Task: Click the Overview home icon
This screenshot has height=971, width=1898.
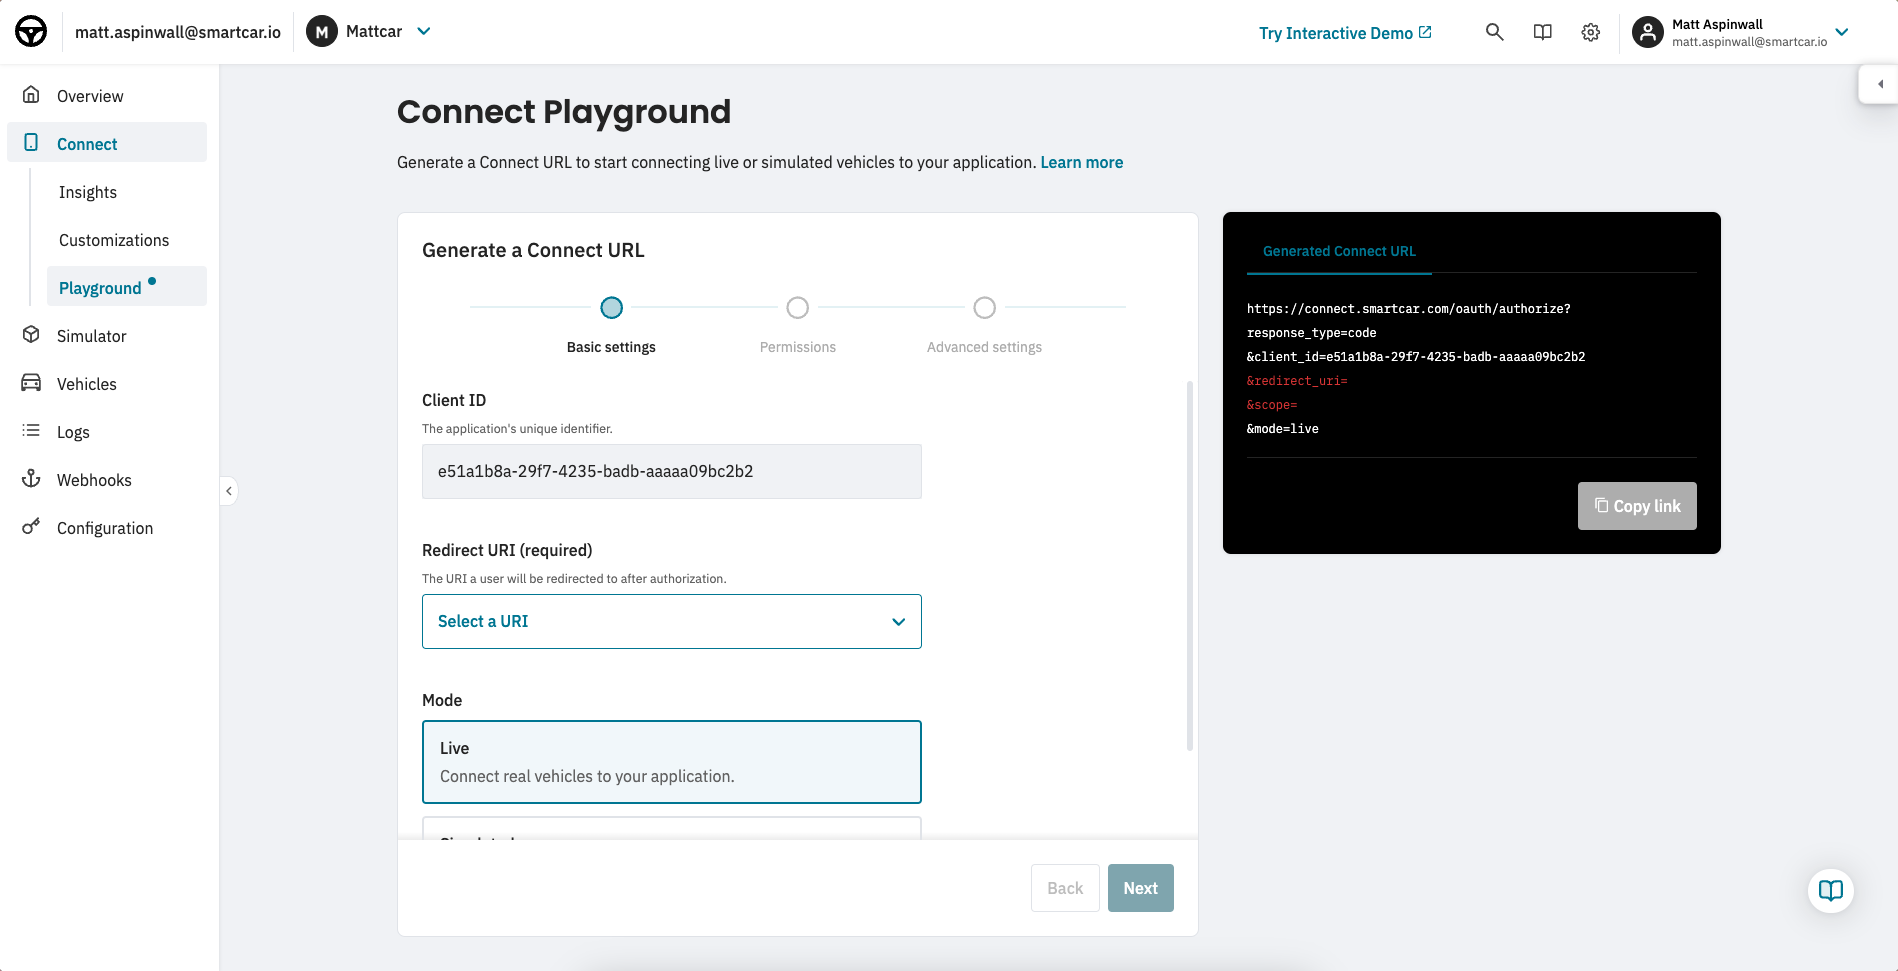Action: coord(31,95)
